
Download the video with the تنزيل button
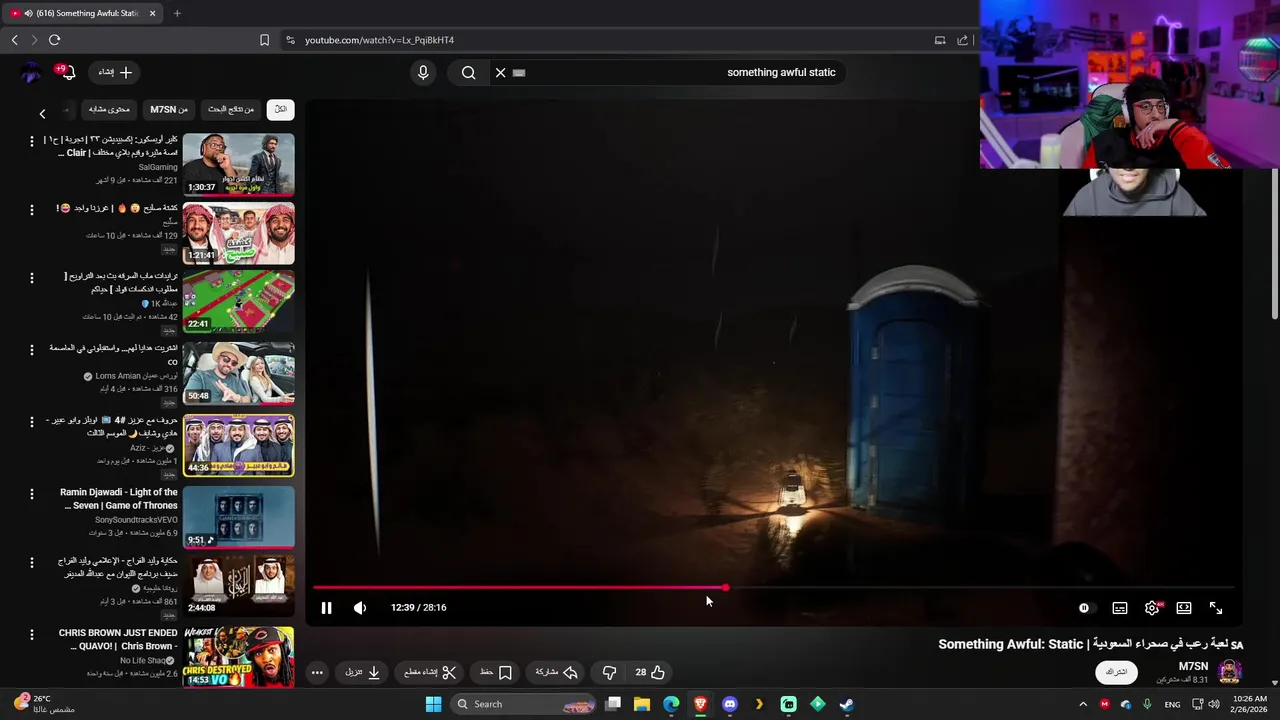coord(363,672)
